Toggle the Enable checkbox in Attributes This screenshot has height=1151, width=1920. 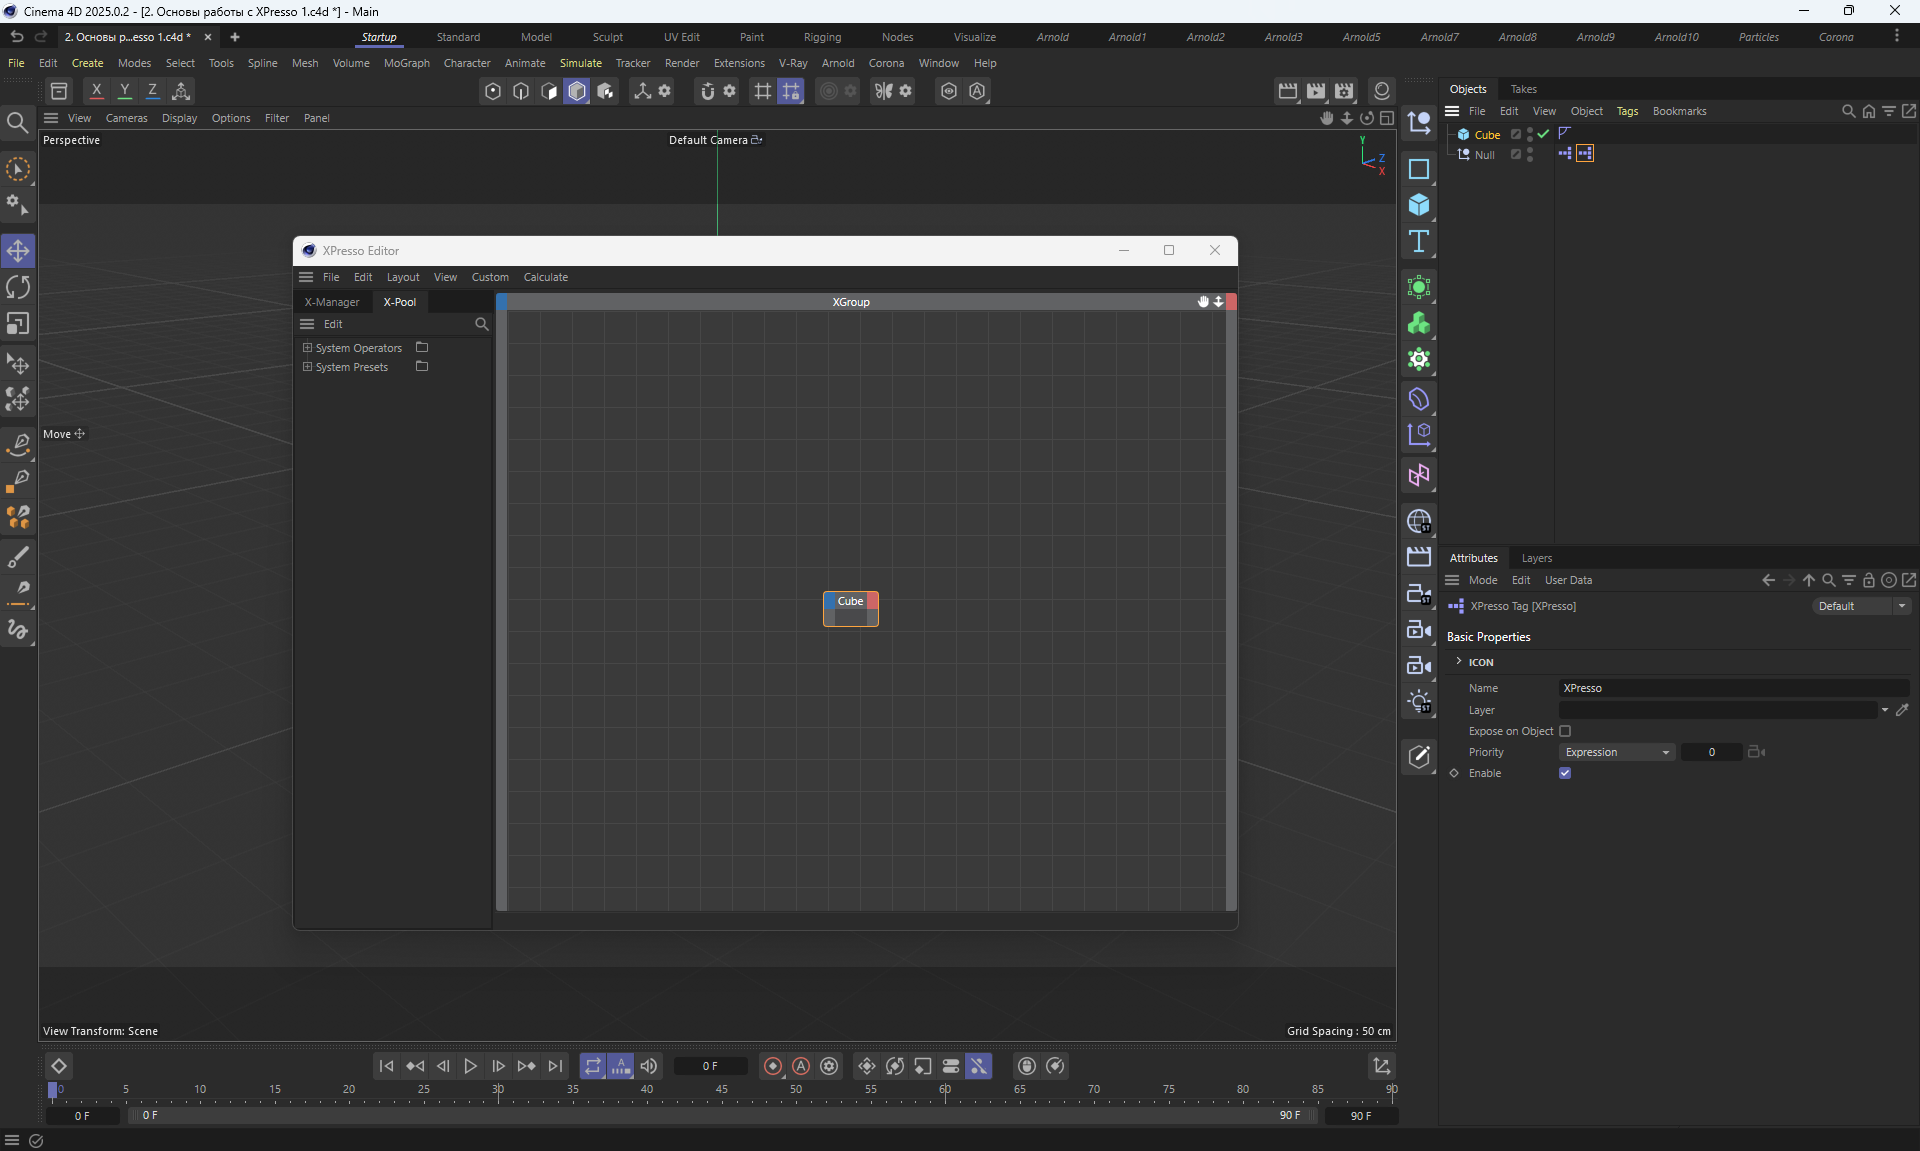[x=1565, y=773]
